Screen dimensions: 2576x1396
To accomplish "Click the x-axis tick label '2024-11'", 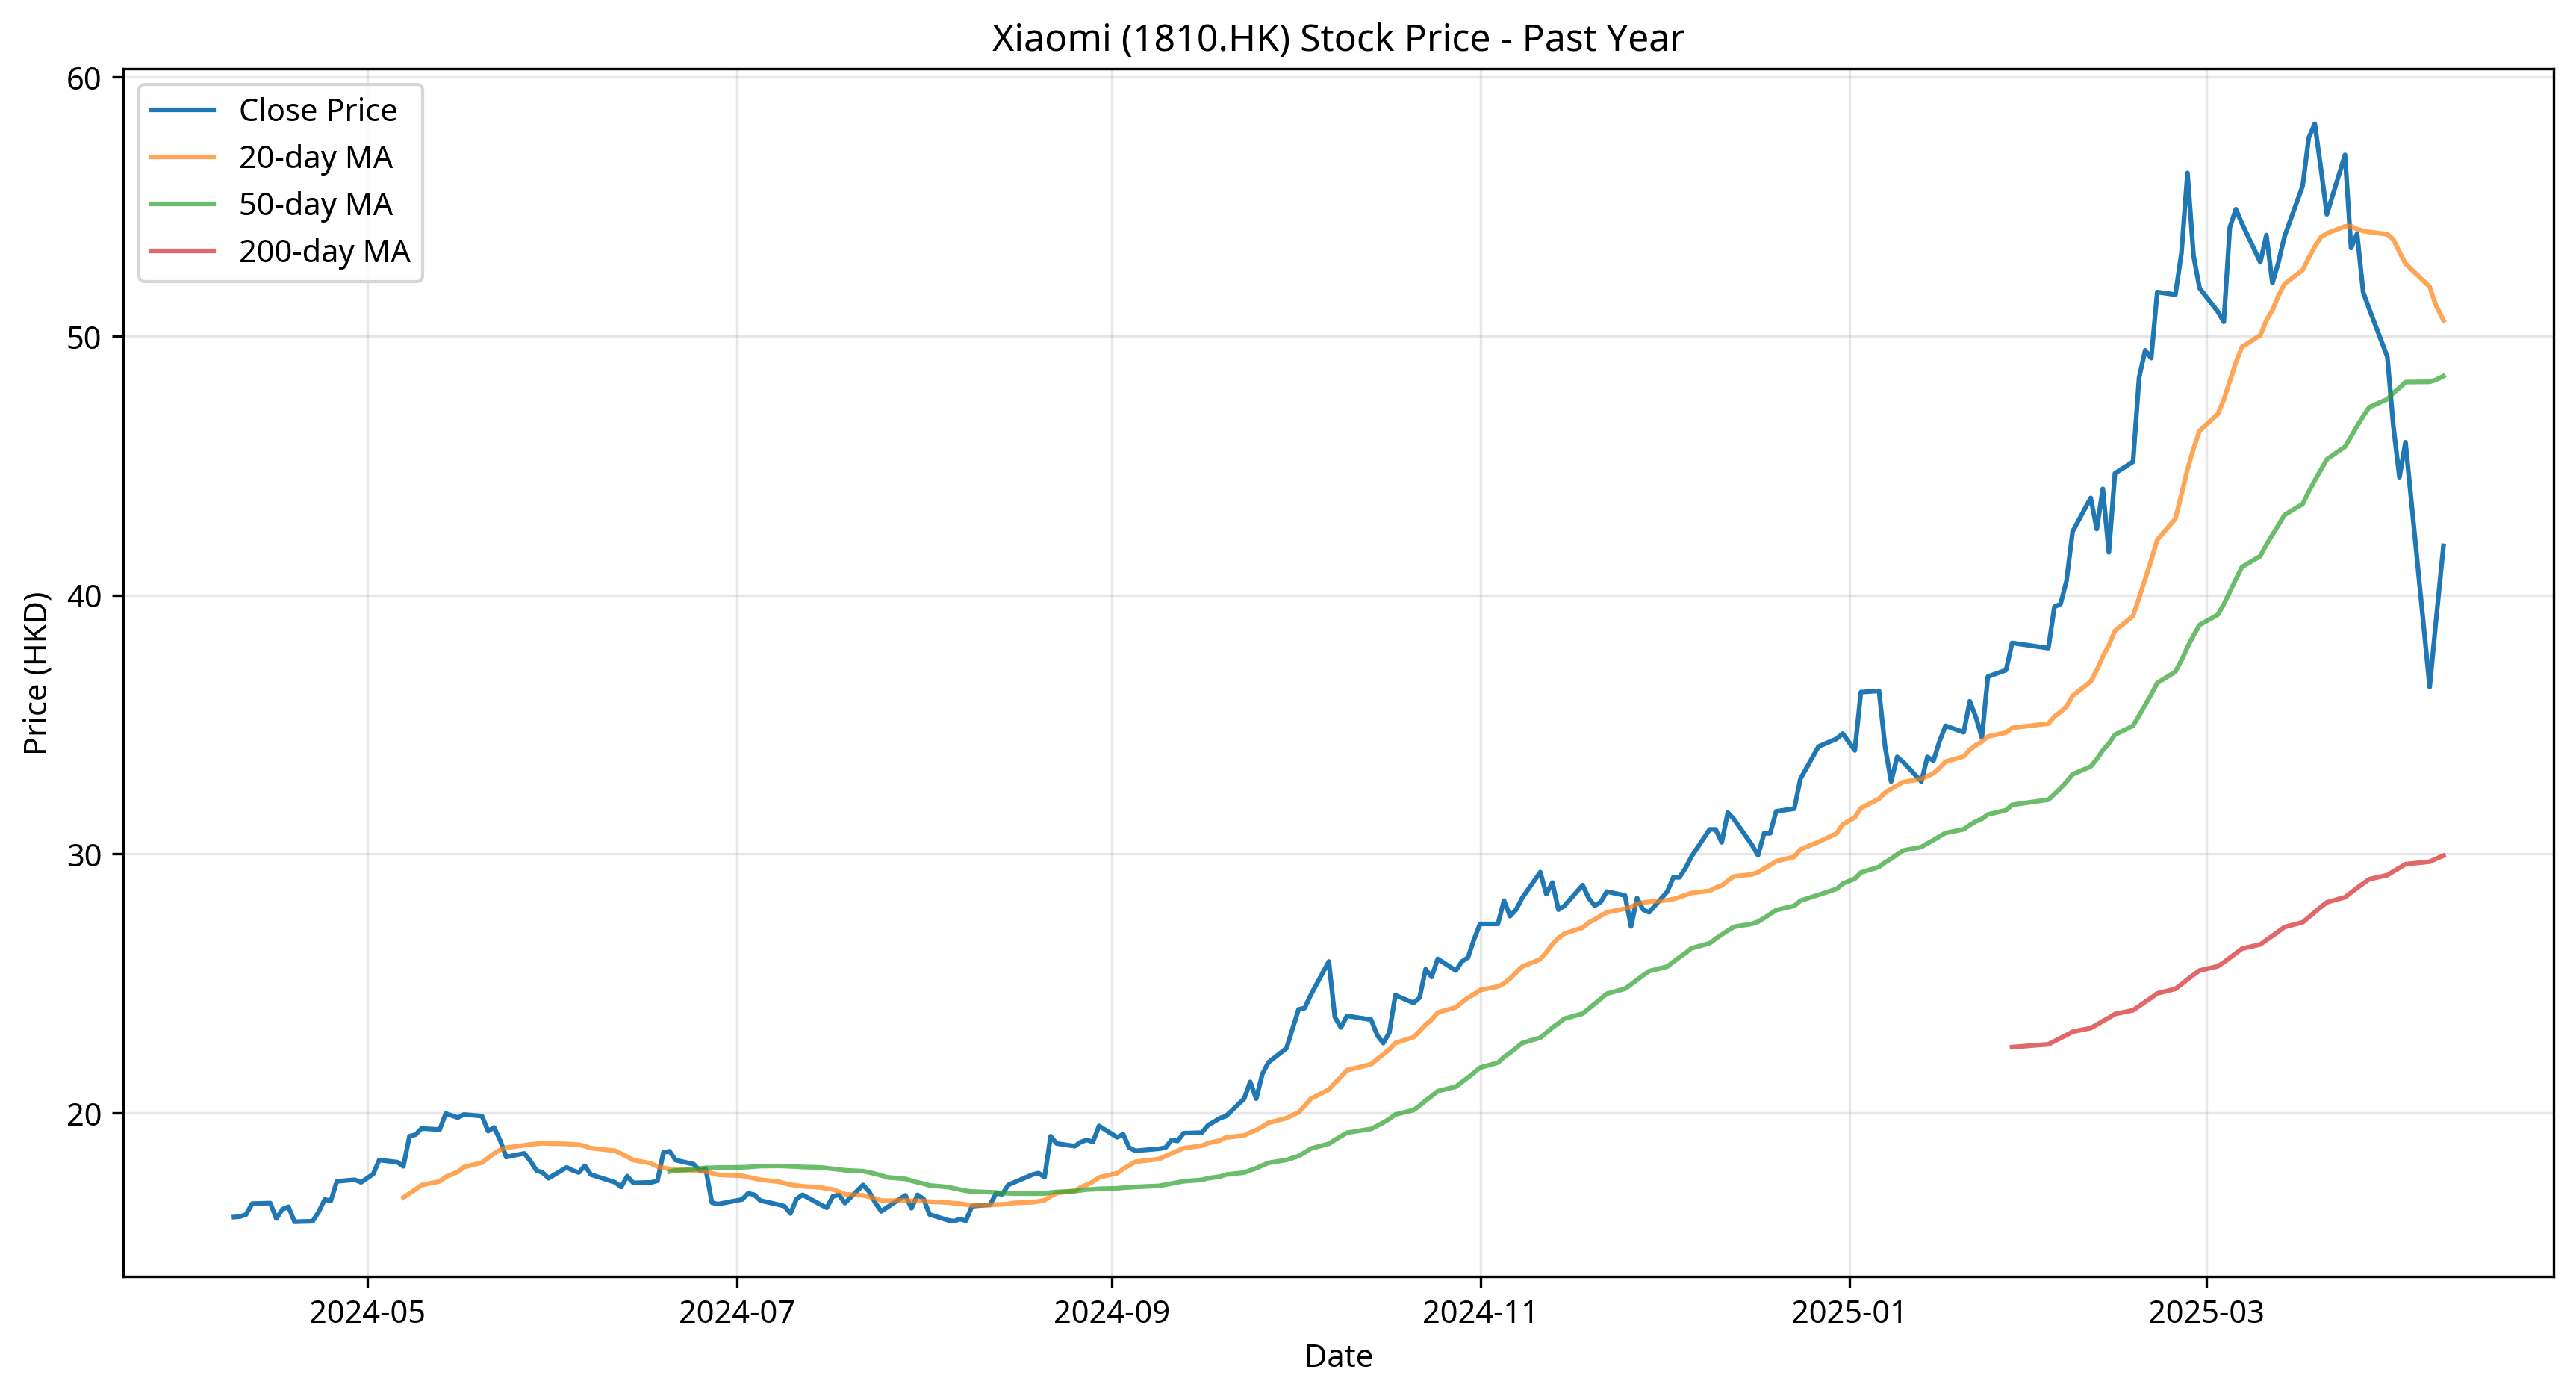I will pos(1480,1312).
